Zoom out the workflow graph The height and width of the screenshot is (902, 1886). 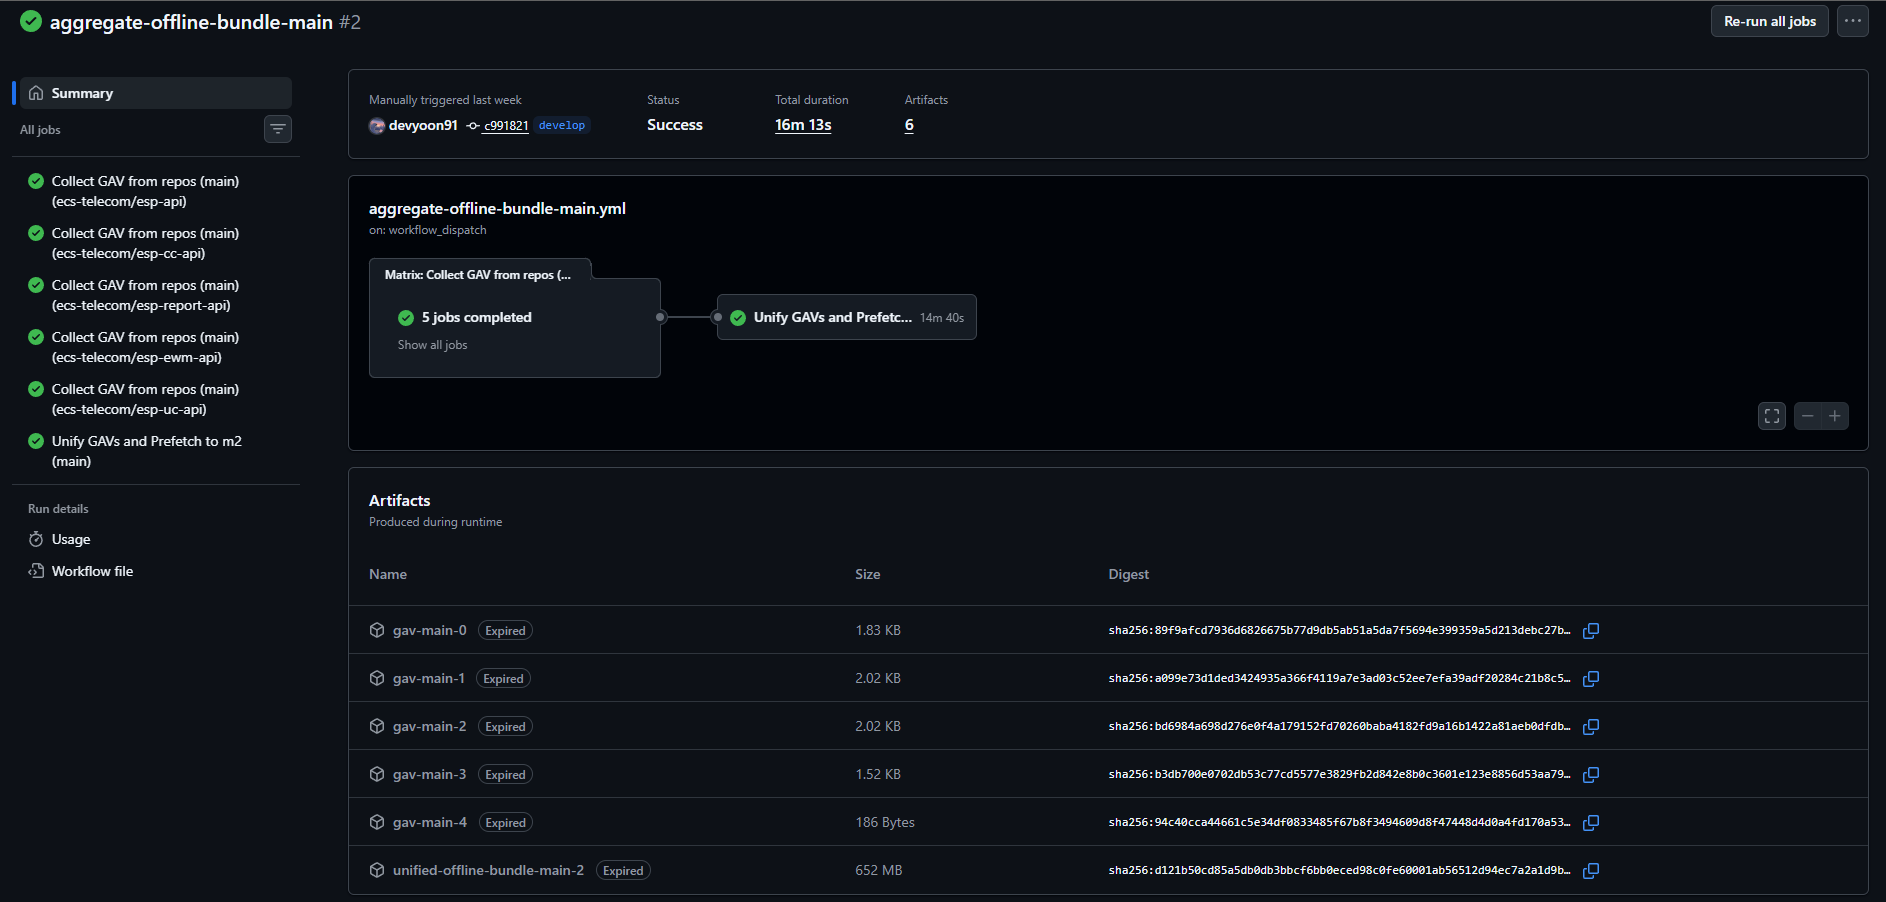1808,416
